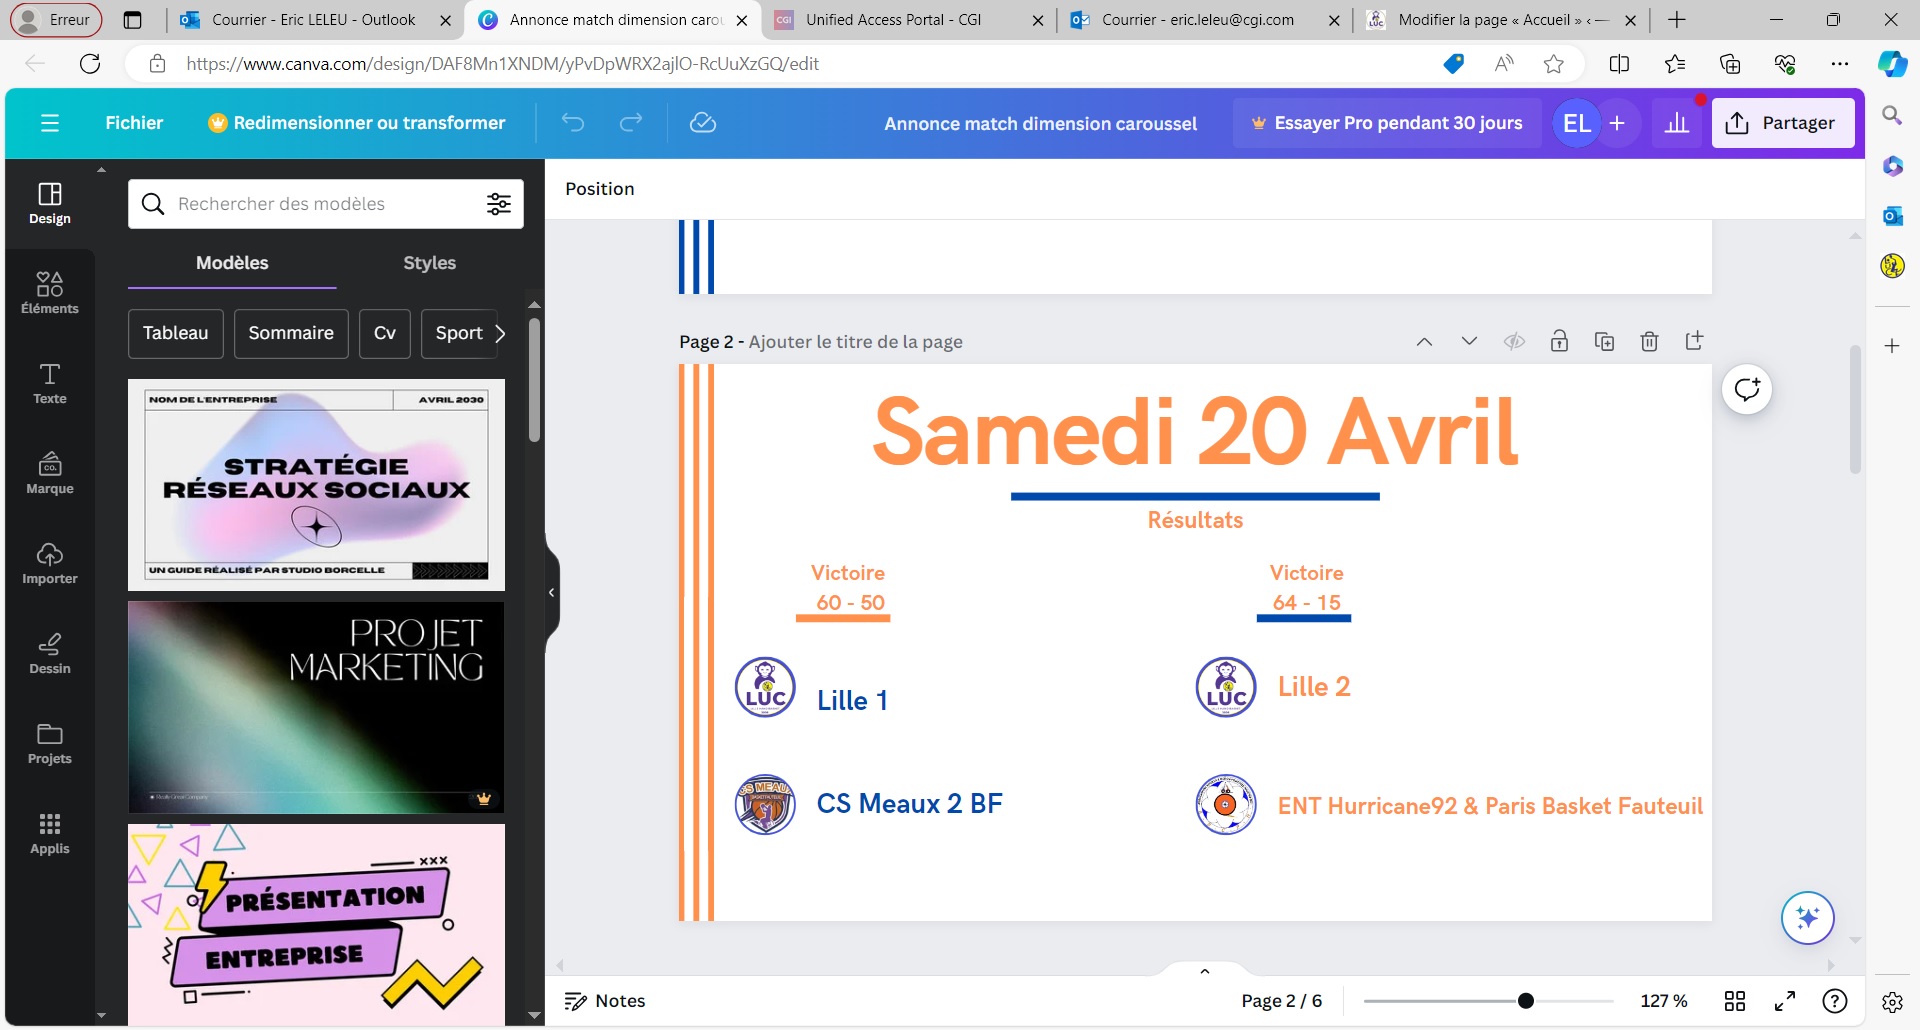Screen dimensions: 1920x1030
Task: Click the zoom slider handle
Action: tap(1526, 1001)
